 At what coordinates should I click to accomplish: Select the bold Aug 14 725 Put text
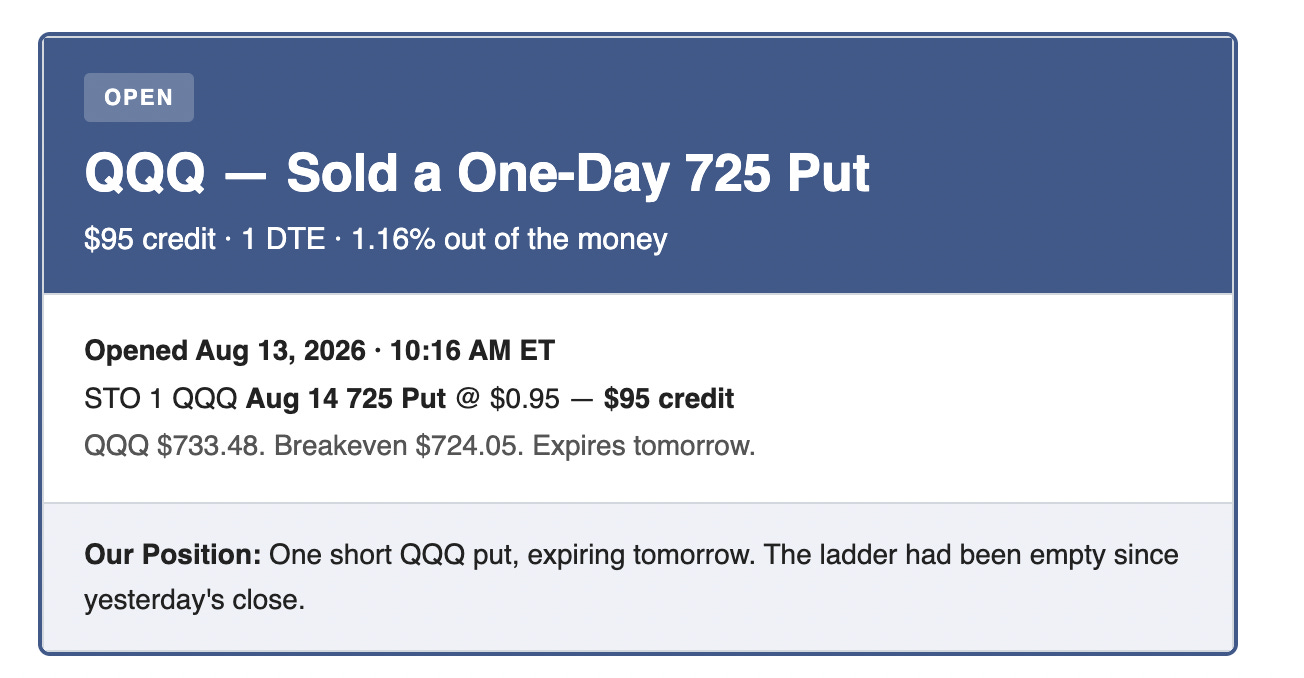[x=346, y=399]
